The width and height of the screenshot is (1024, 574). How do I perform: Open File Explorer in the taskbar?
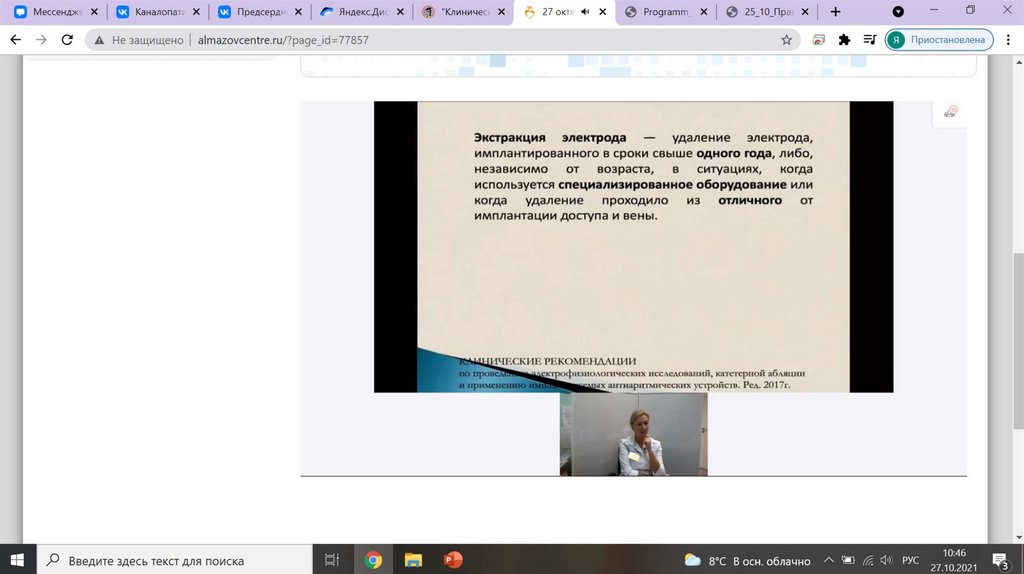(x=413, y=560)
